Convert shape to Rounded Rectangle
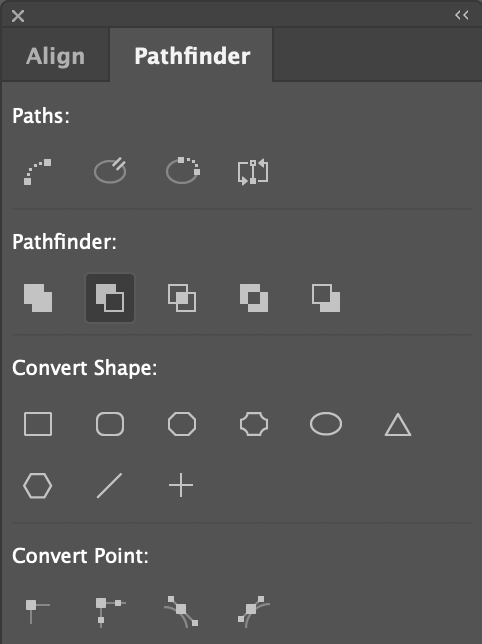This screenshot has width=482, height=644. 110,424
